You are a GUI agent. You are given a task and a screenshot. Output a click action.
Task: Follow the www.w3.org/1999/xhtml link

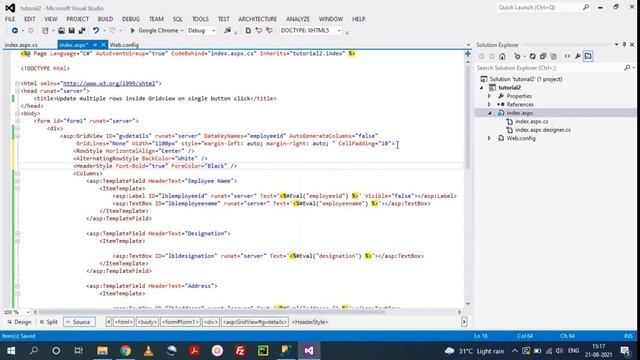click(x=109, y=83)
